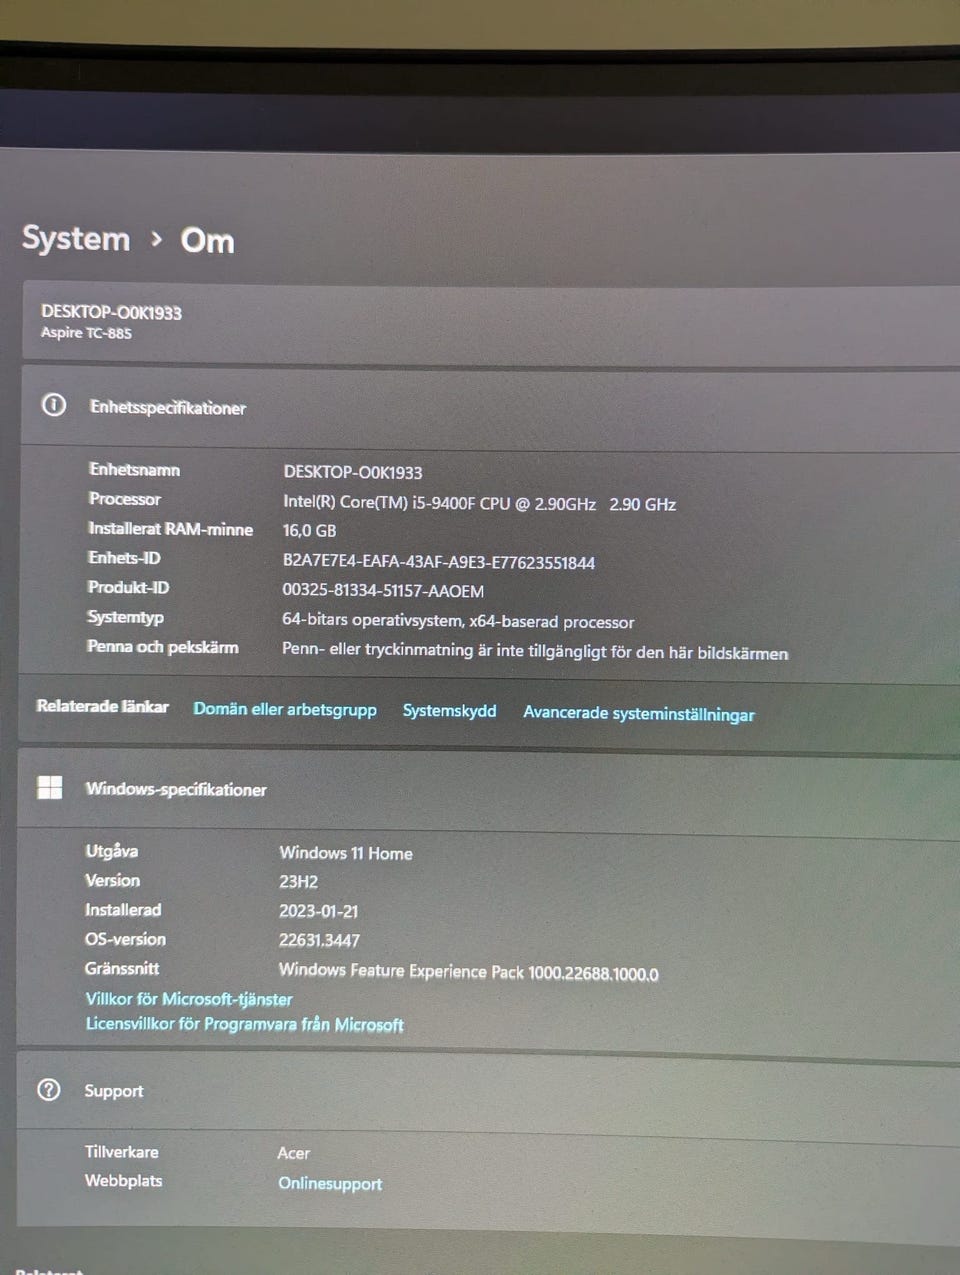The height and width of the screenshot is (1275, 960).
Task: Click the Enhetsnamn label
Action: [x=135, y=469]
